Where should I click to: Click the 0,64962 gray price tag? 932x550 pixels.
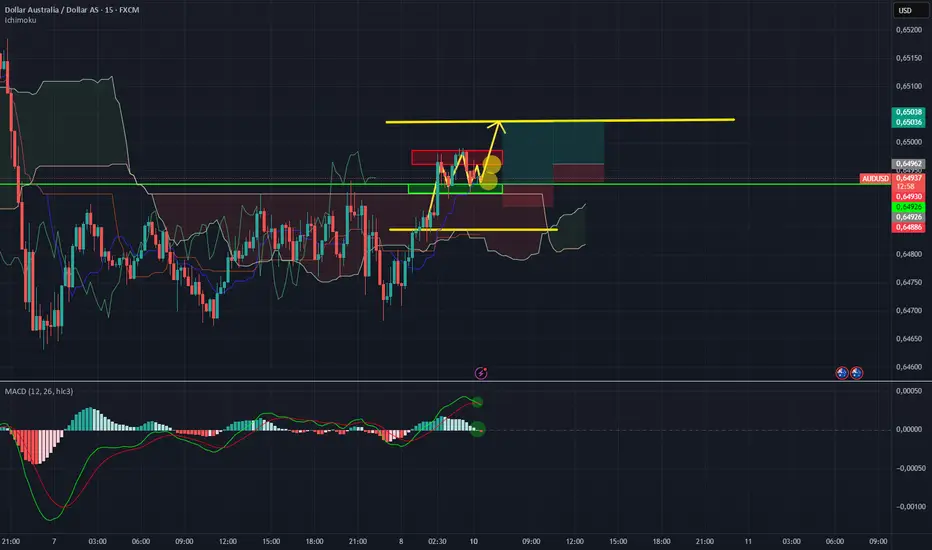click(x=908, y=164)
